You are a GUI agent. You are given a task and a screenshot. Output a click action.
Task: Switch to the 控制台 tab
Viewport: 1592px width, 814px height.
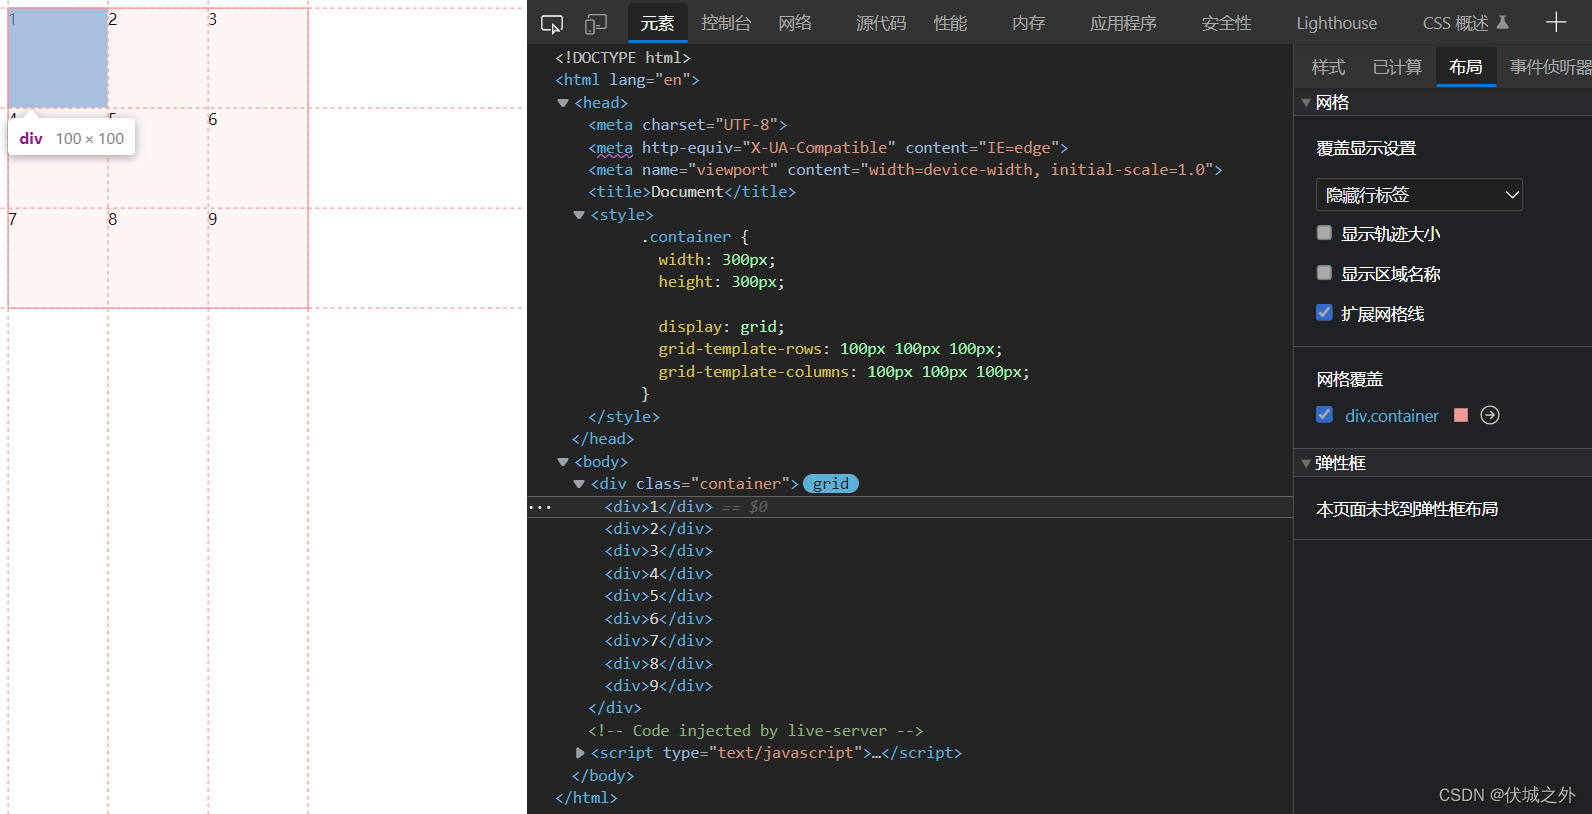coord(726,23)
